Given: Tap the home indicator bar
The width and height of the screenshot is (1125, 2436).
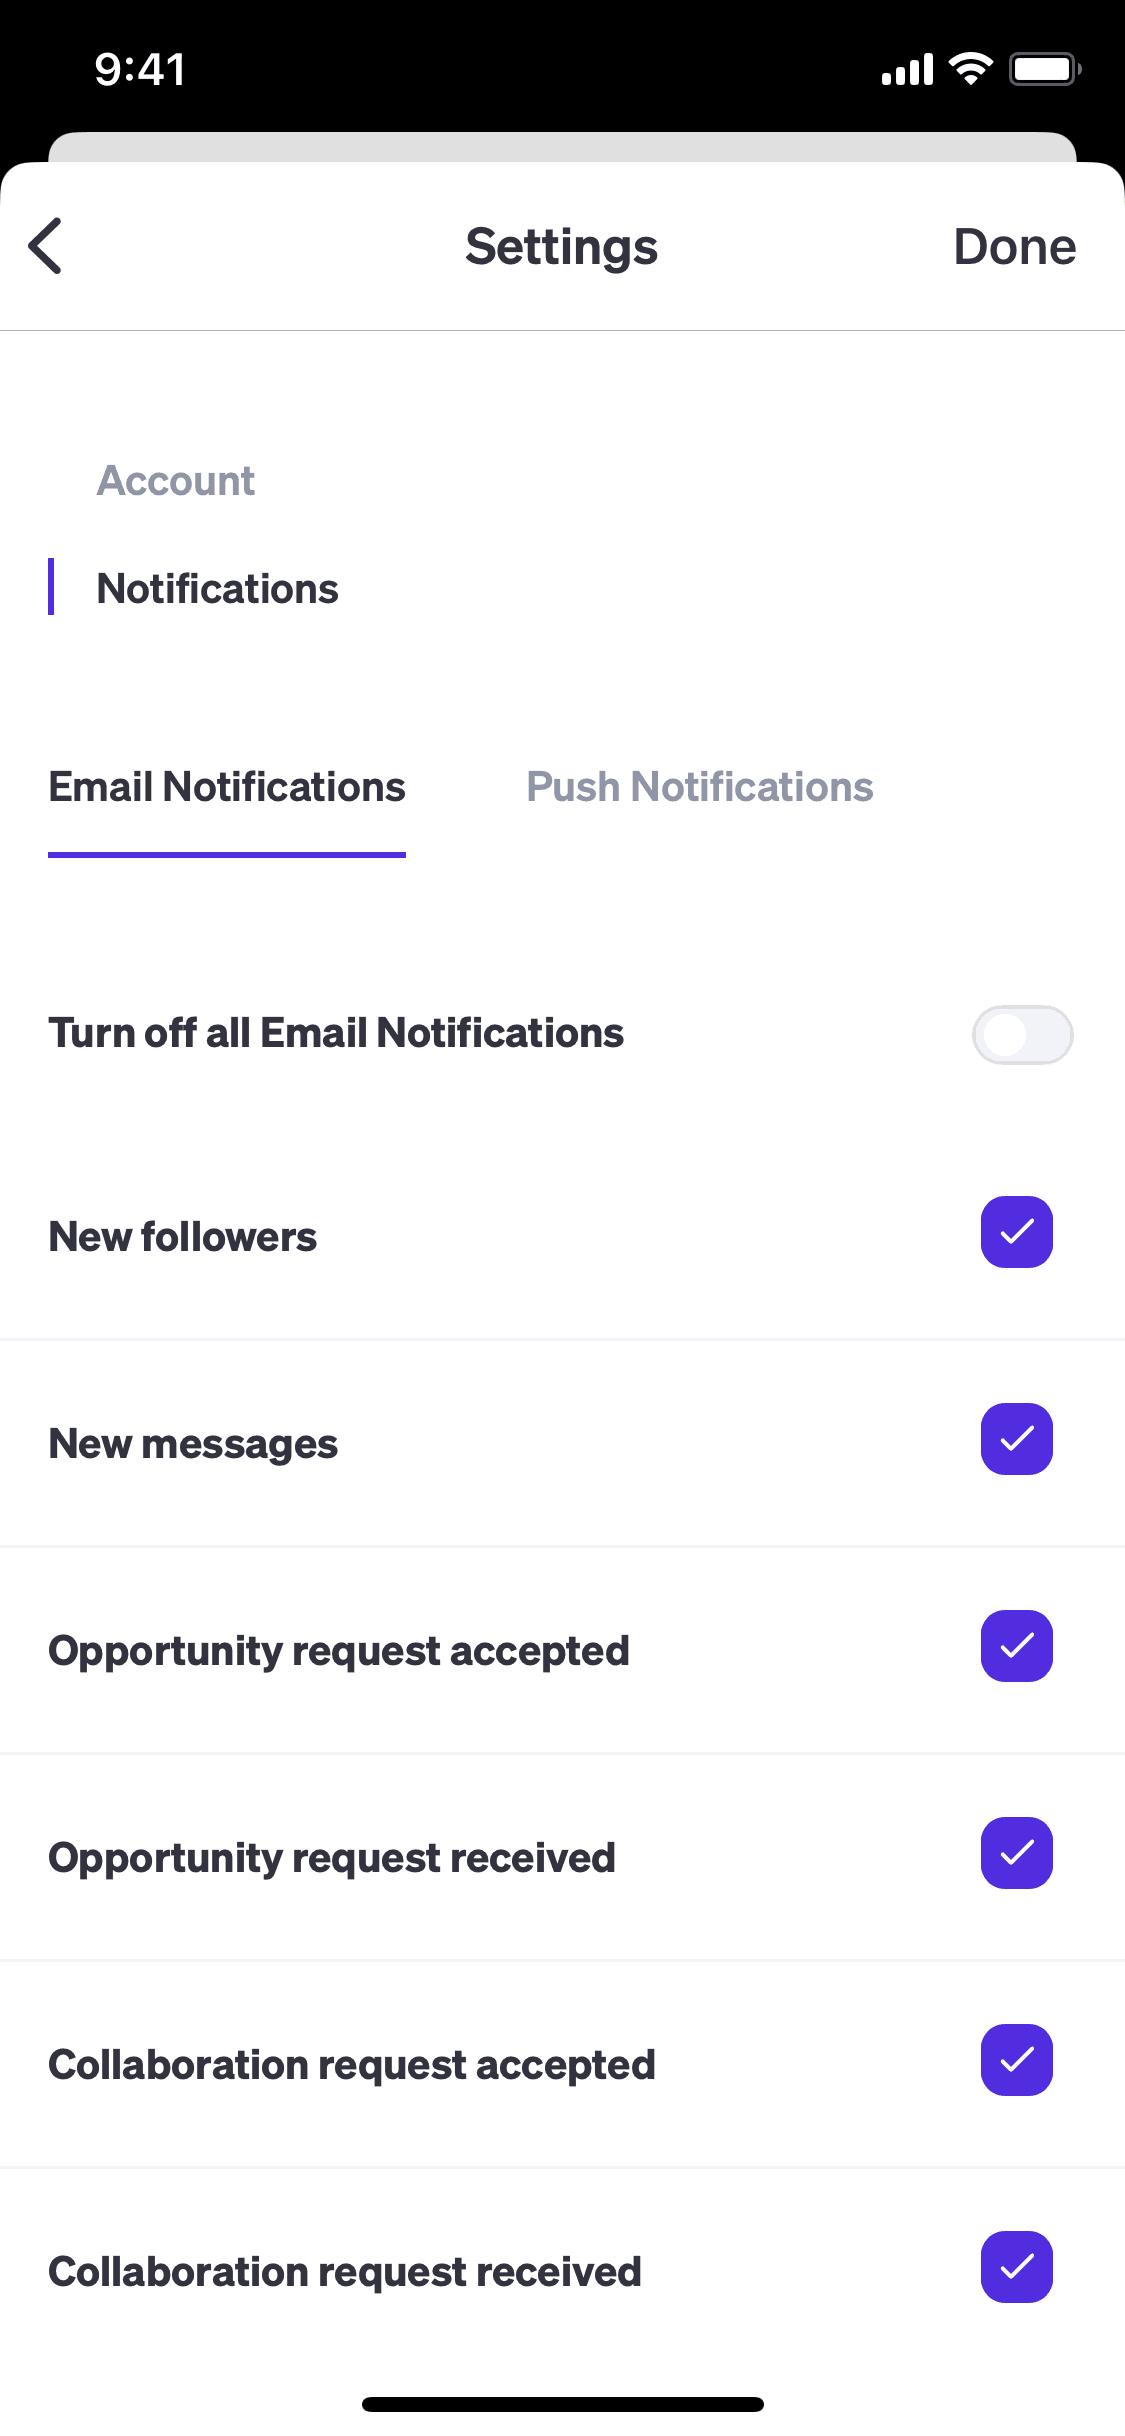Looking at the screenshot, I should (563, 2404).
